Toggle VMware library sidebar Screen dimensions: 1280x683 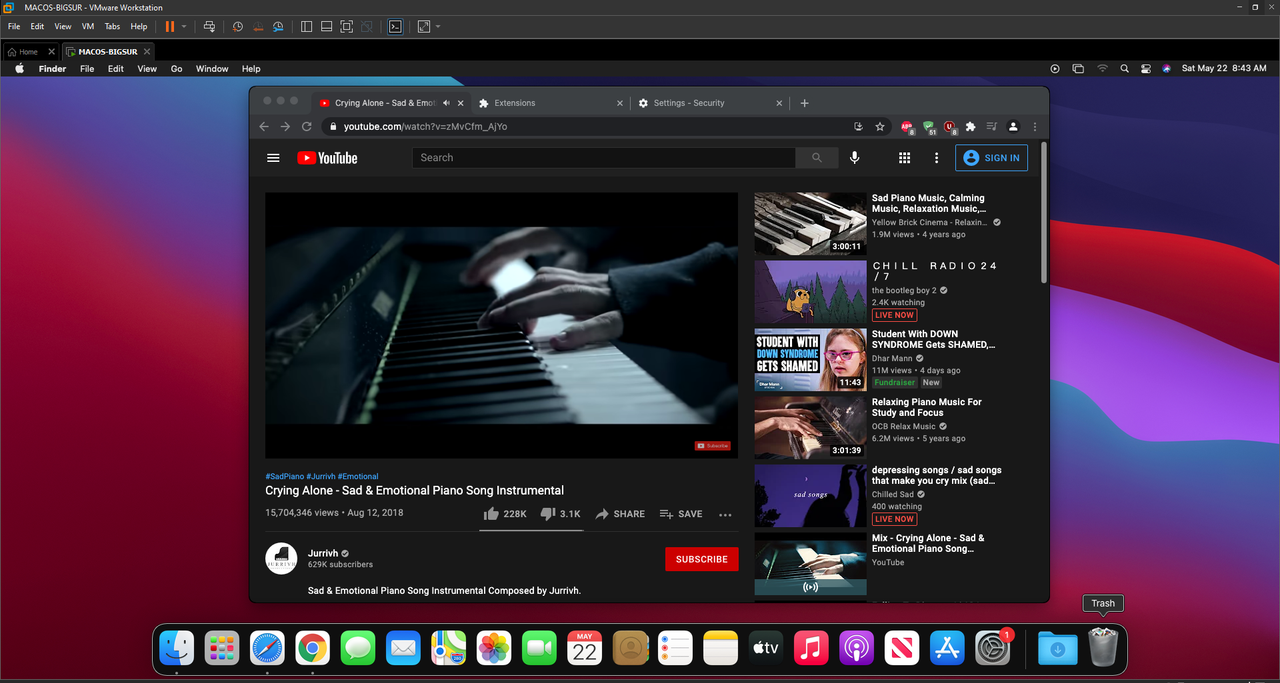pyautogui.click(x=307, y=27)
